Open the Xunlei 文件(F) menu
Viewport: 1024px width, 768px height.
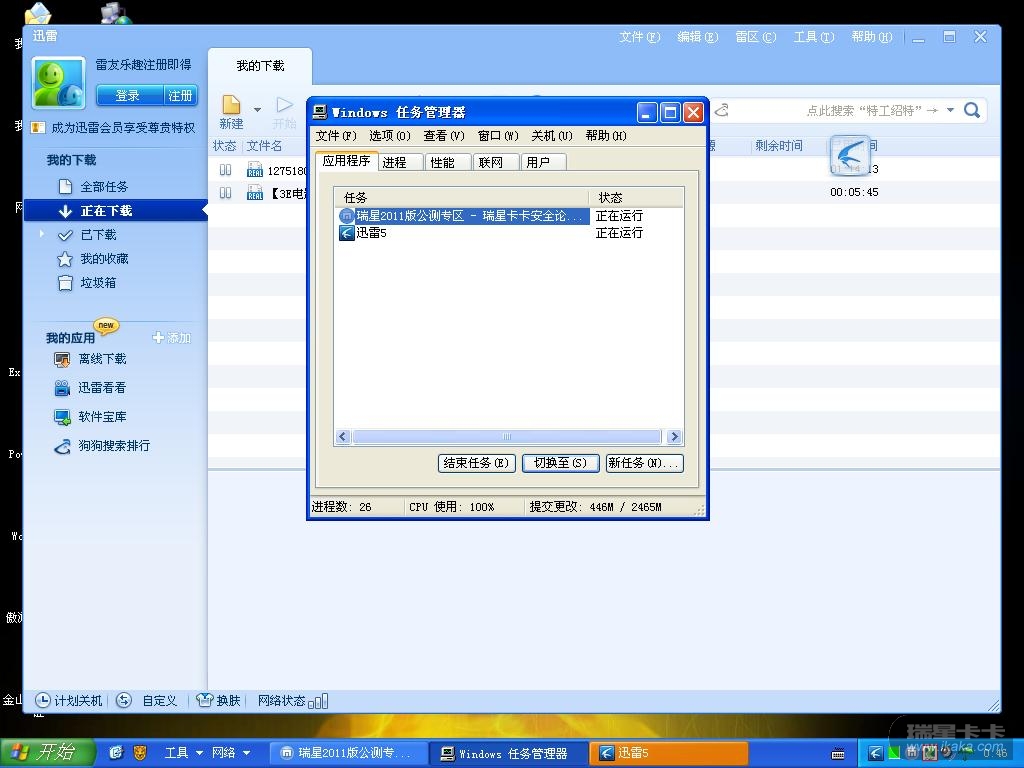pyautogui.click(x=640, y=37)
